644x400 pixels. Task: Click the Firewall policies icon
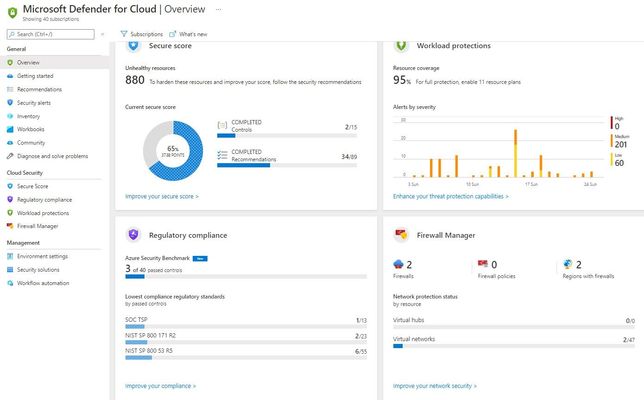tap(483, 264)
